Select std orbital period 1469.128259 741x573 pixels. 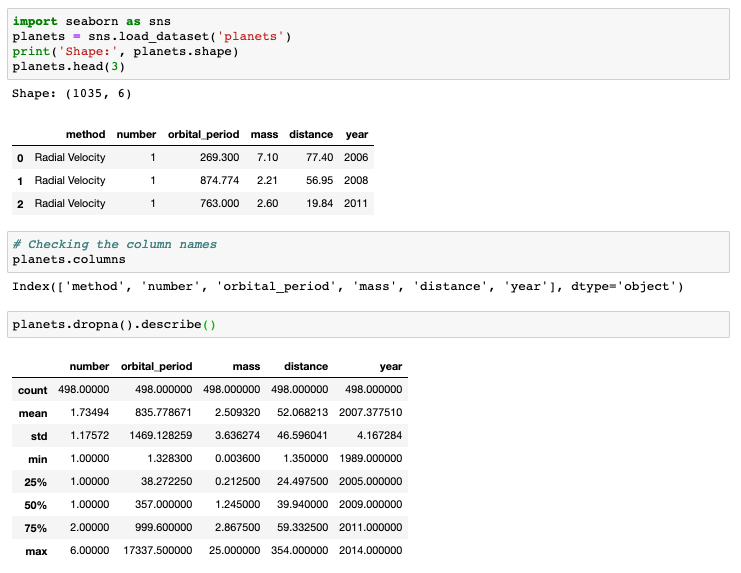[161, 435]
